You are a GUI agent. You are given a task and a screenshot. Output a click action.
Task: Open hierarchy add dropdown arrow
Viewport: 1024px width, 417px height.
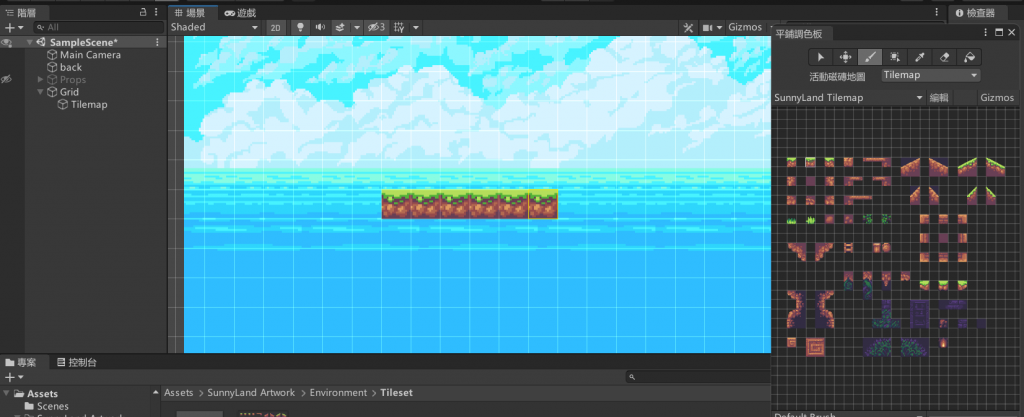pos(20,27)
